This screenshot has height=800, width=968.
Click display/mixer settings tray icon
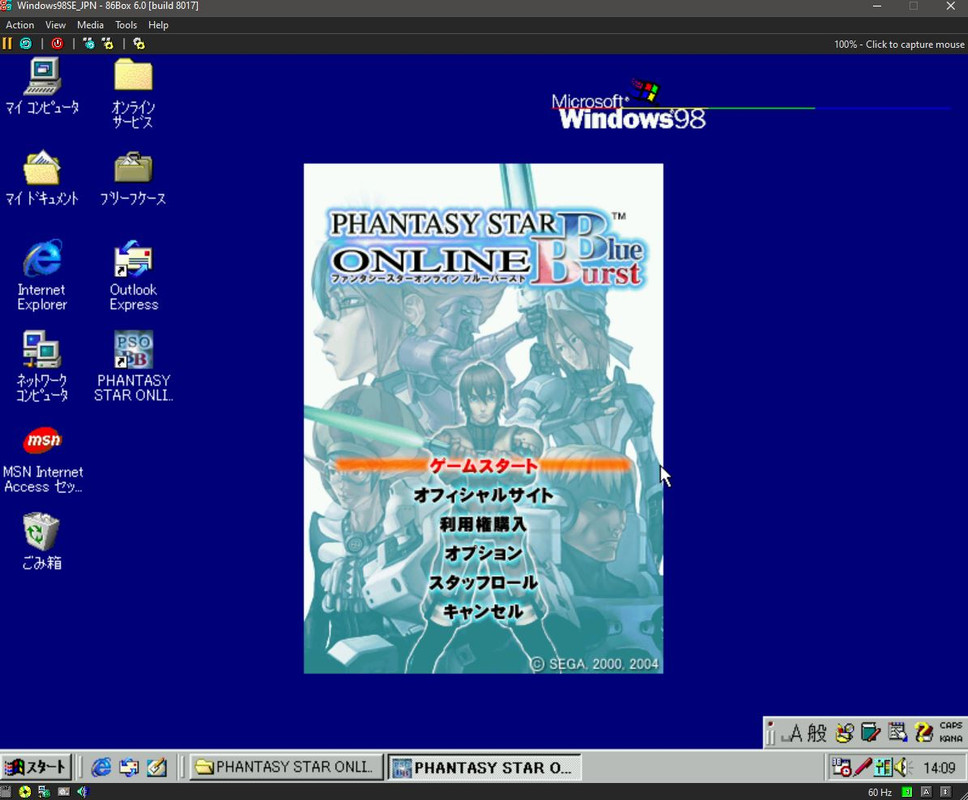pyautogui.click(x=883, y=767)
